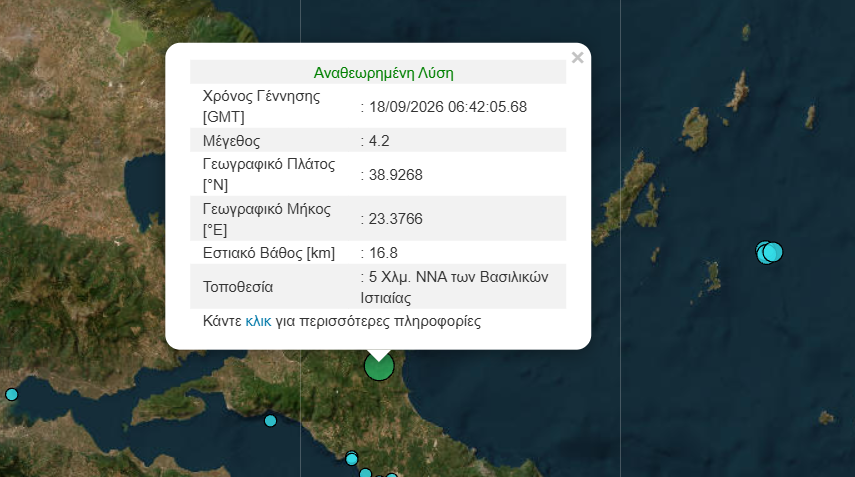Click the location text Βασιλικών Ιστιαίας
Viewport: 855px width, 477px height.
pos(454,287)
